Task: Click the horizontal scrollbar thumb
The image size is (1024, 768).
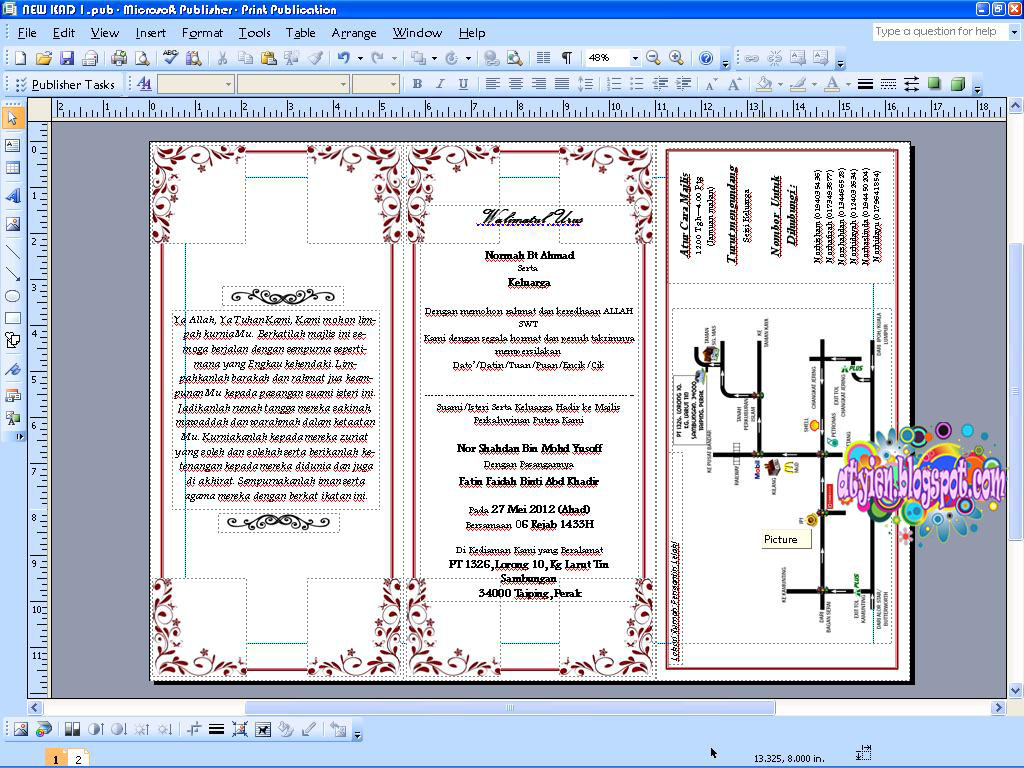Action: (x=510, y=707)
